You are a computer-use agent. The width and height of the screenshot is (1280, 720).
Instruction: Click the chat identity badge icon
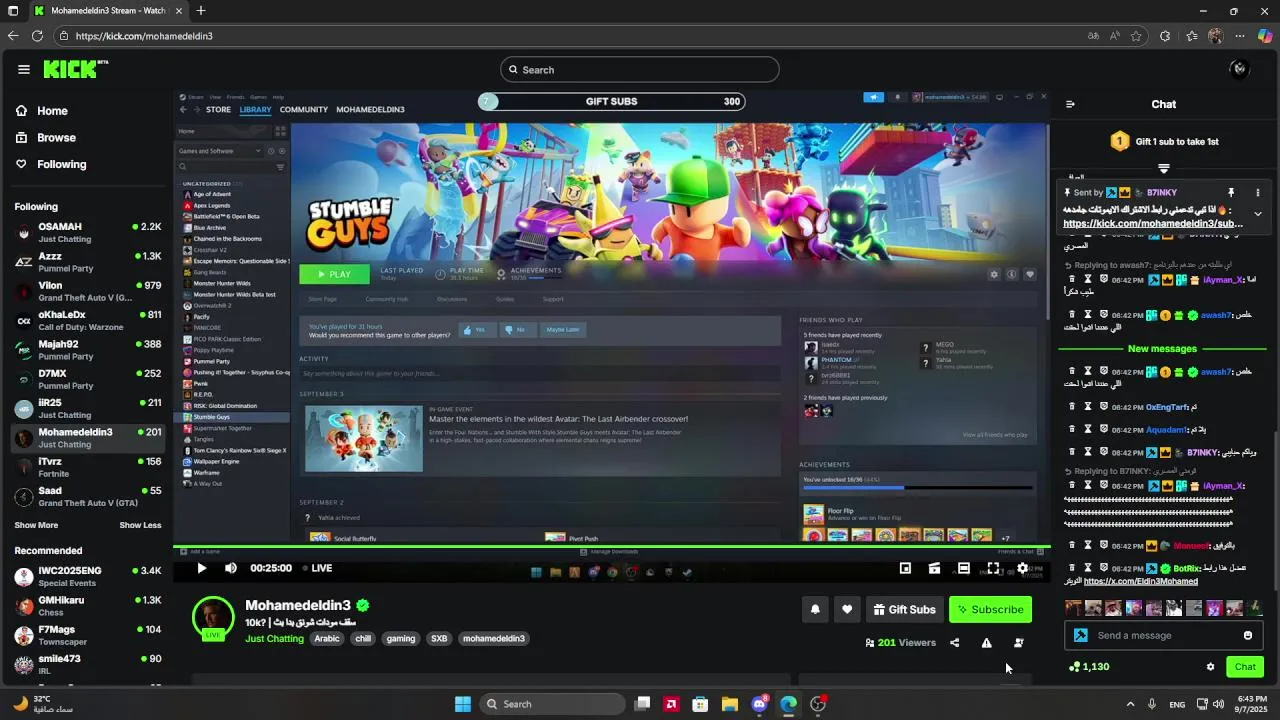coord(1081,635)
